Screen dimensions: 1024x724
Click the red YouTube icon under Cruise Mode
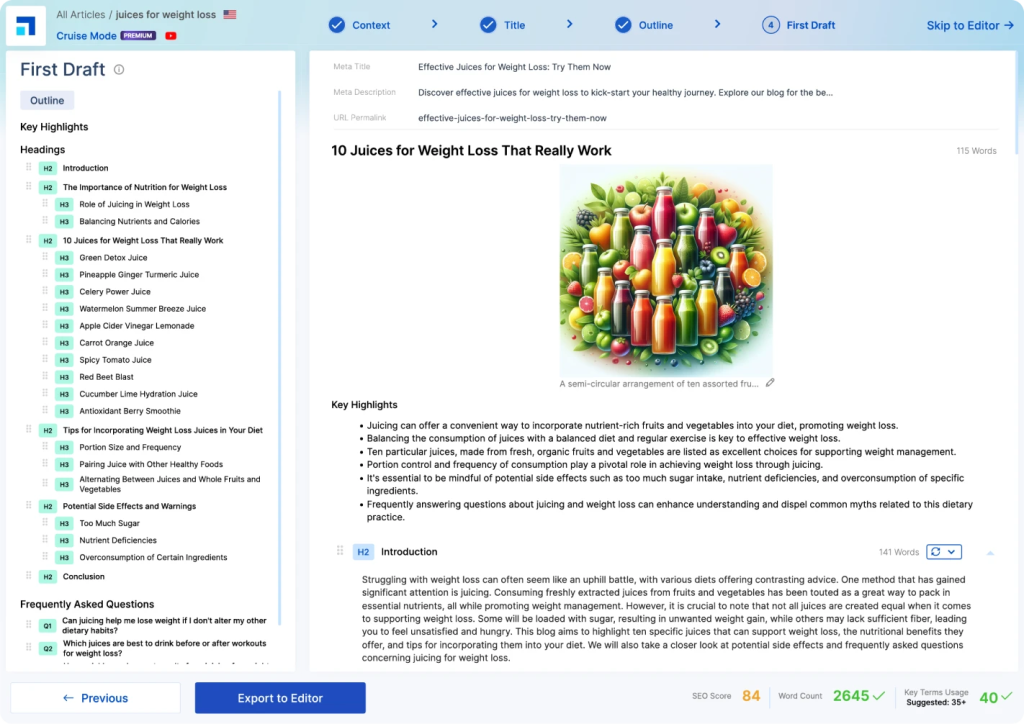click(x=171, y=36)
